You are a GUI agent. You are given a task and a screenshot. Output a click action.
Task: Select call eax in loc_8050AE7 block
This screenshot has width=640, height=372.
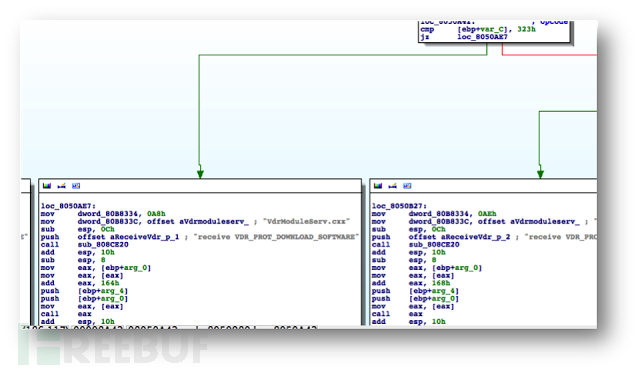click(x=67, y=314)
